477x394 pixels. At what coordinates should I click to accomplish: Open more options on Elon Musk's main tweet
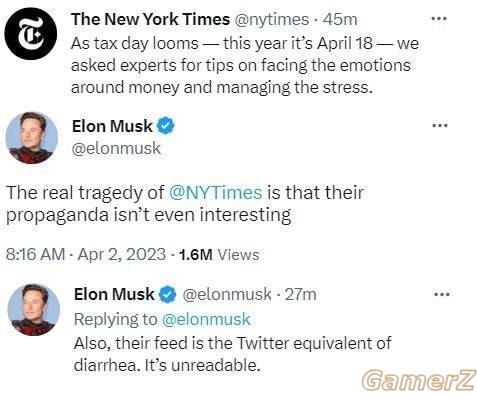pos(440,126)
